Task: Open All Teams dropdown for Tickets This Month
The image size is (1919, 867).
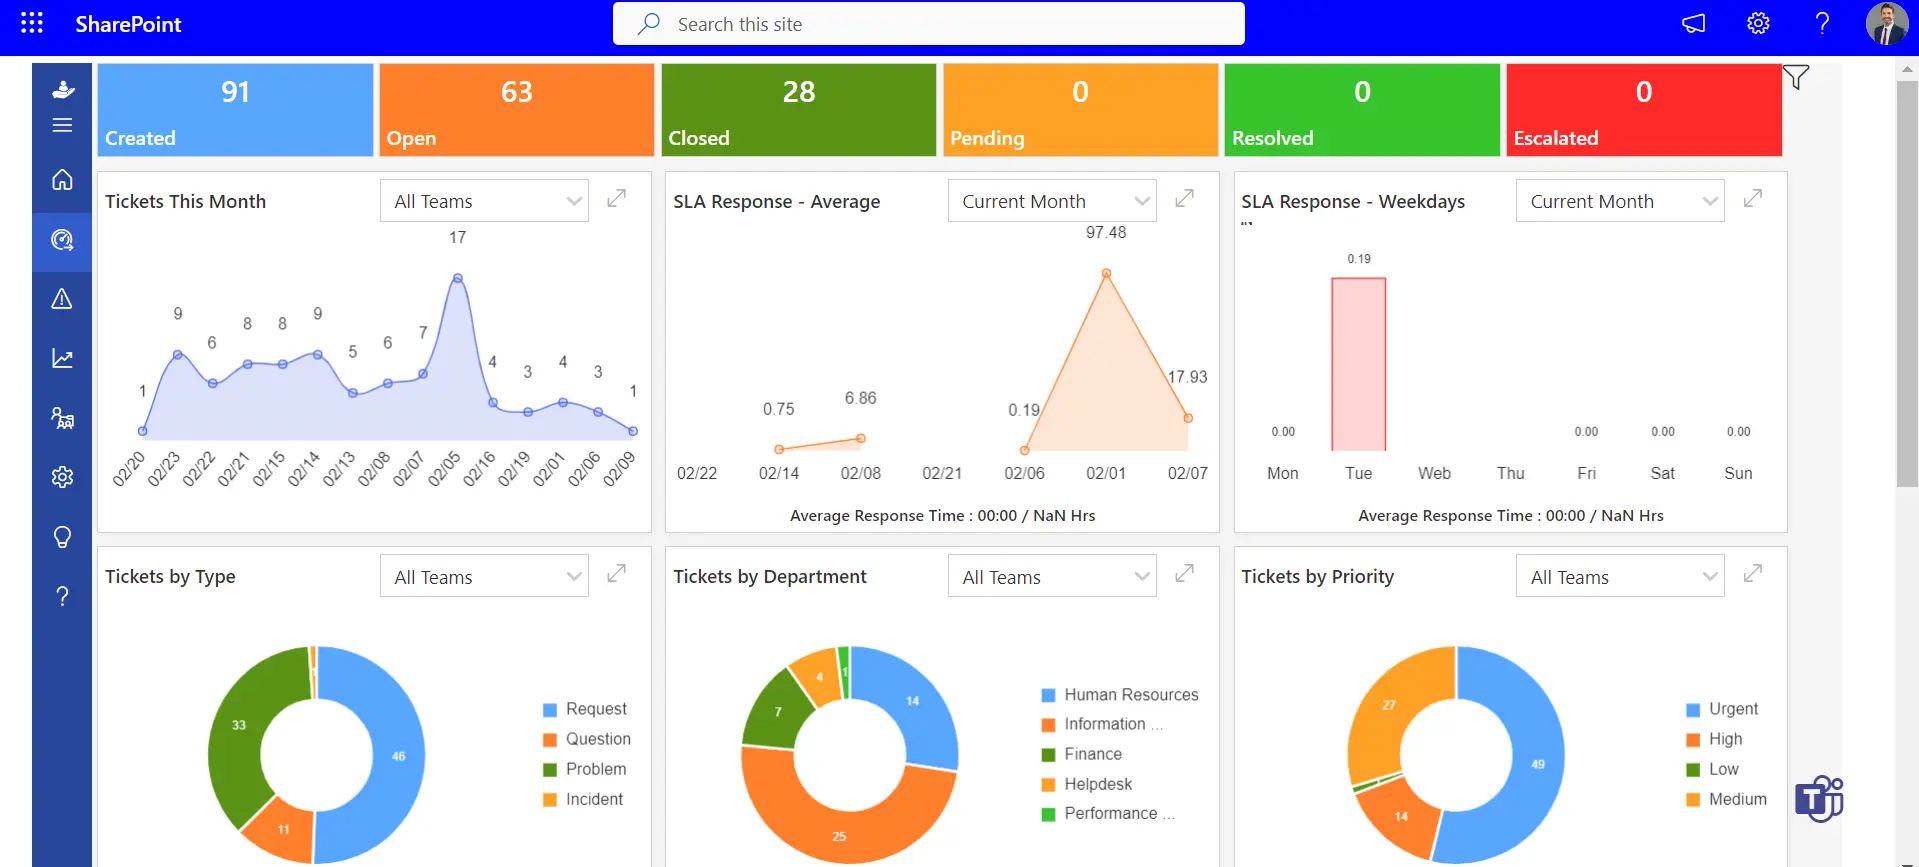Action: pos(484,201)
